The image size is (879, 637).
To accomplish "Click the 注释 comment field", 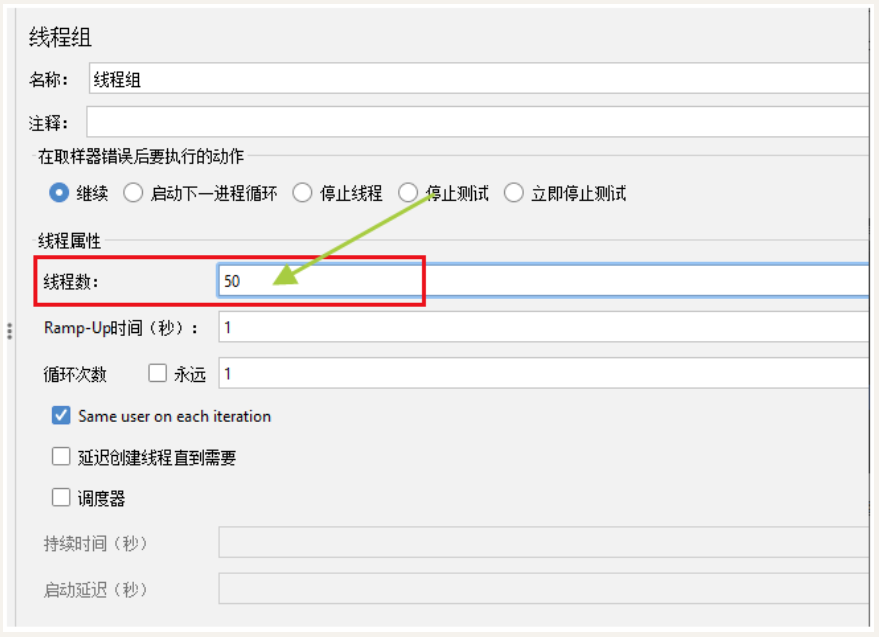I will pyautogui.click(x=478, y=122).
